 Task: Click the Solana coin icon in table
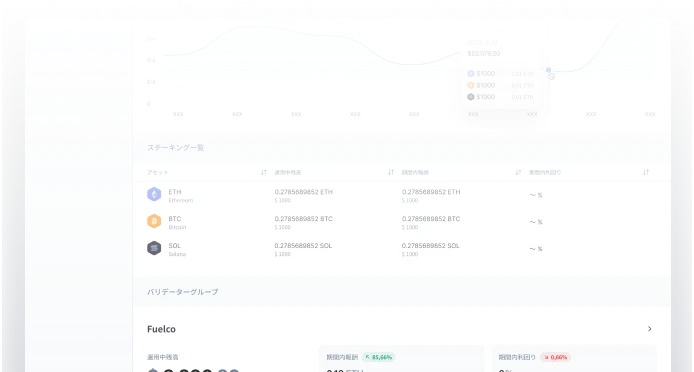[x=154, y=248]
